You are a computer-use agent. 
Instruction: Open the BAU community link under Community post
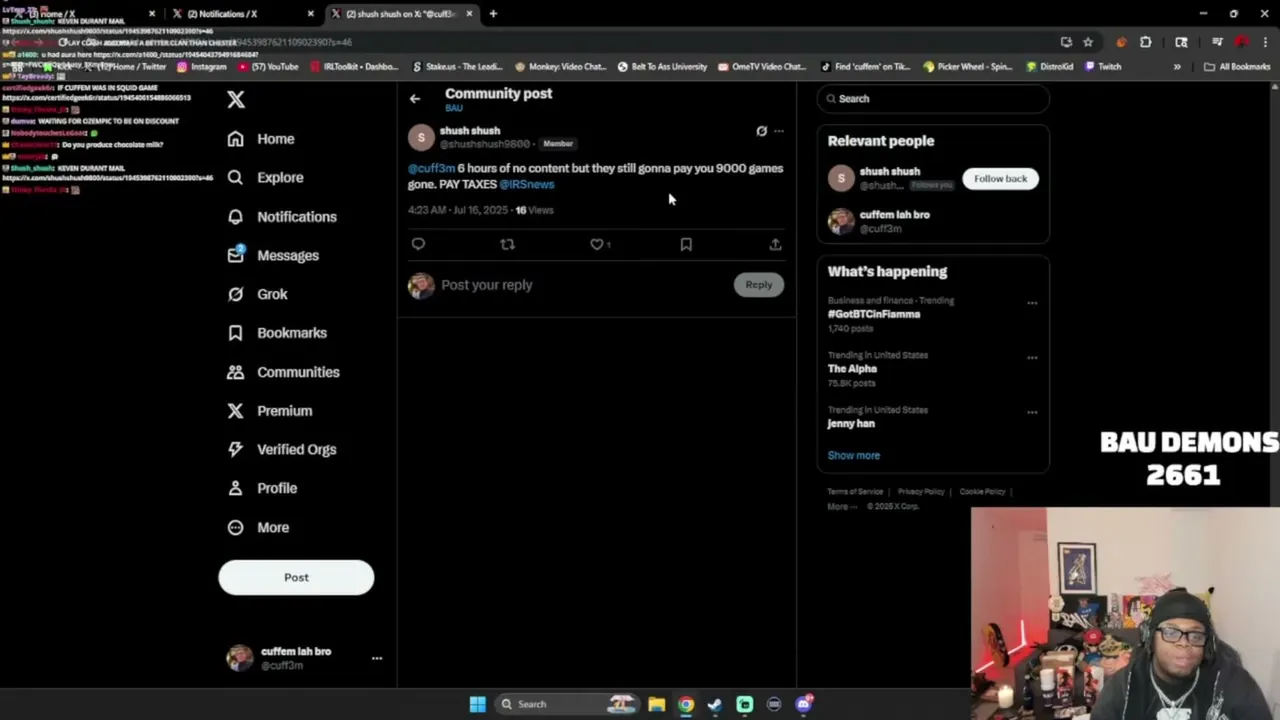(454, 108)
